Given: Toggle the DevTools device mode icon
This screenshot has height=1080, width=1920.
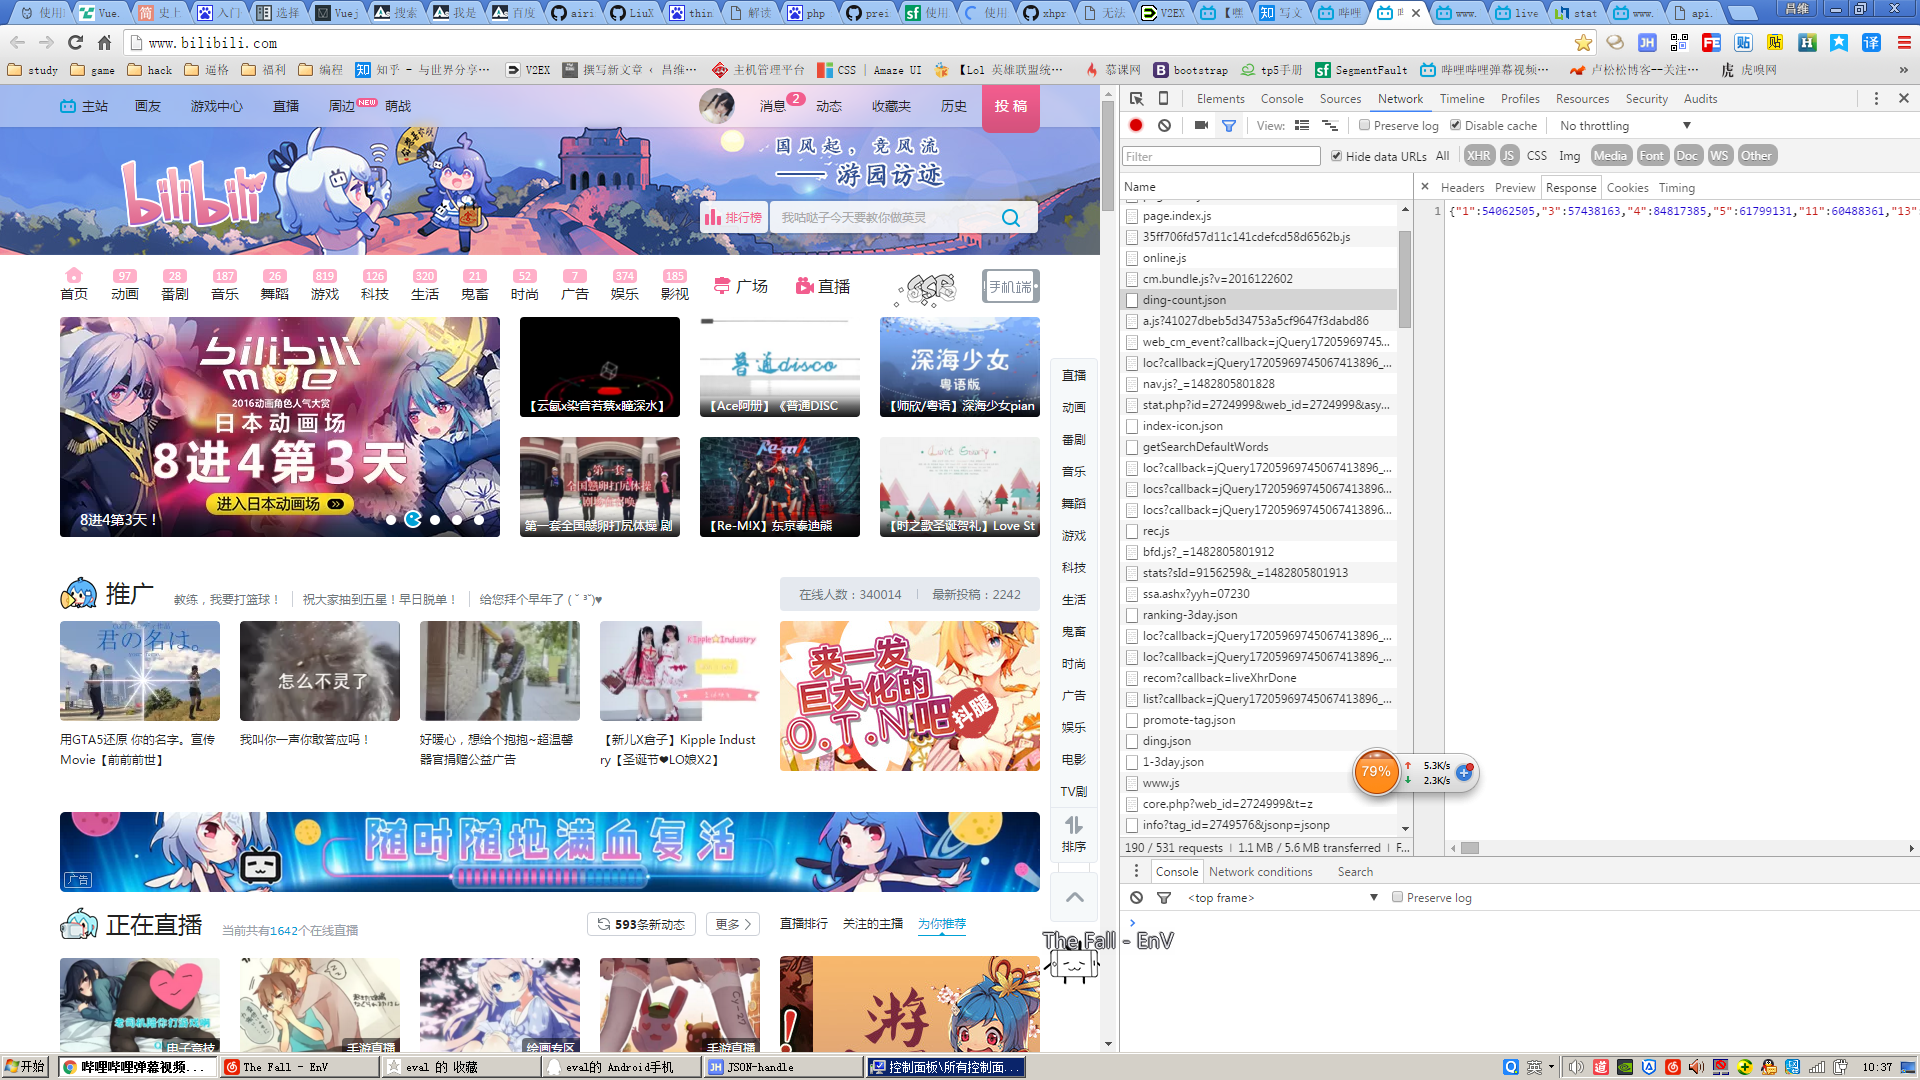Looking at the screenshot, I should [1163, 98].
